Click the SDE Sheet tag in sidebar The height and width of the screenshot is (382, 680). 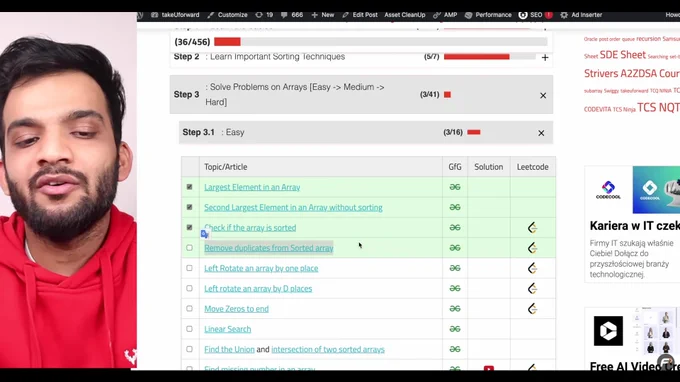point(622,55)
